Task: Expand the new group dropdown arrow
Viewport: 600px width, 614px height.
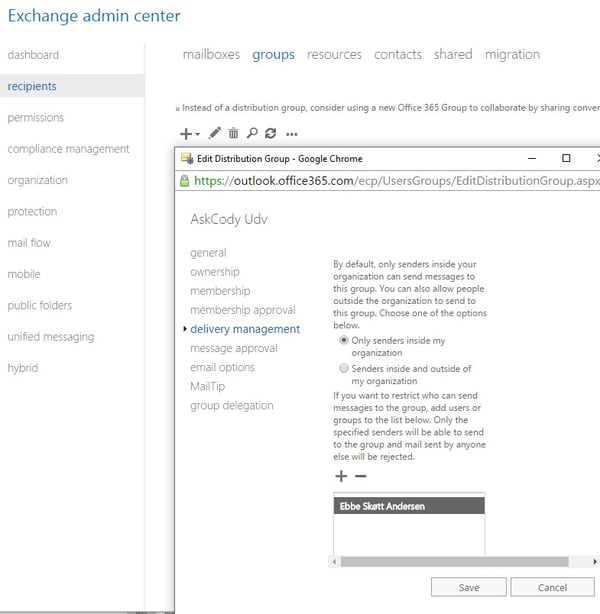Action: click(x=198, y=134)
